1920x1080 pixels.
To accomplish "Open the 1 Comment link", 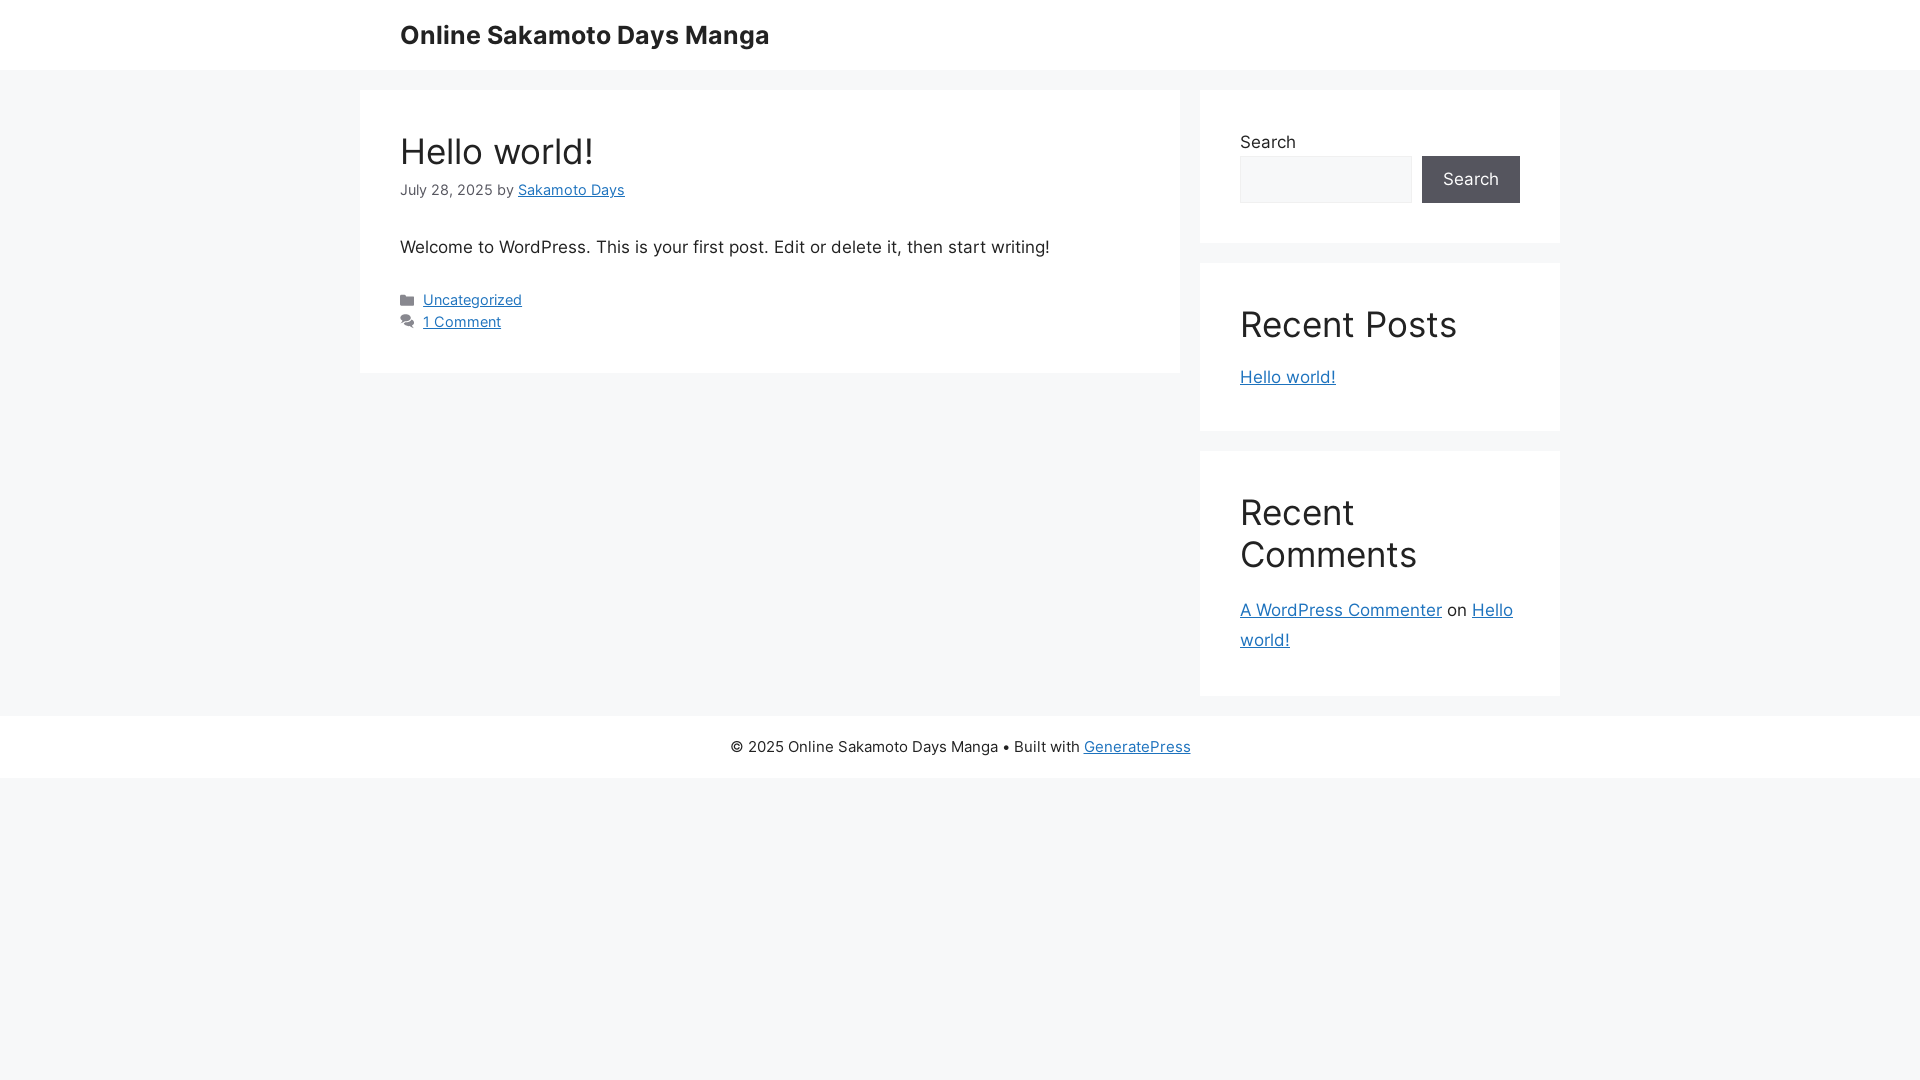I will [x=462, y=322].
